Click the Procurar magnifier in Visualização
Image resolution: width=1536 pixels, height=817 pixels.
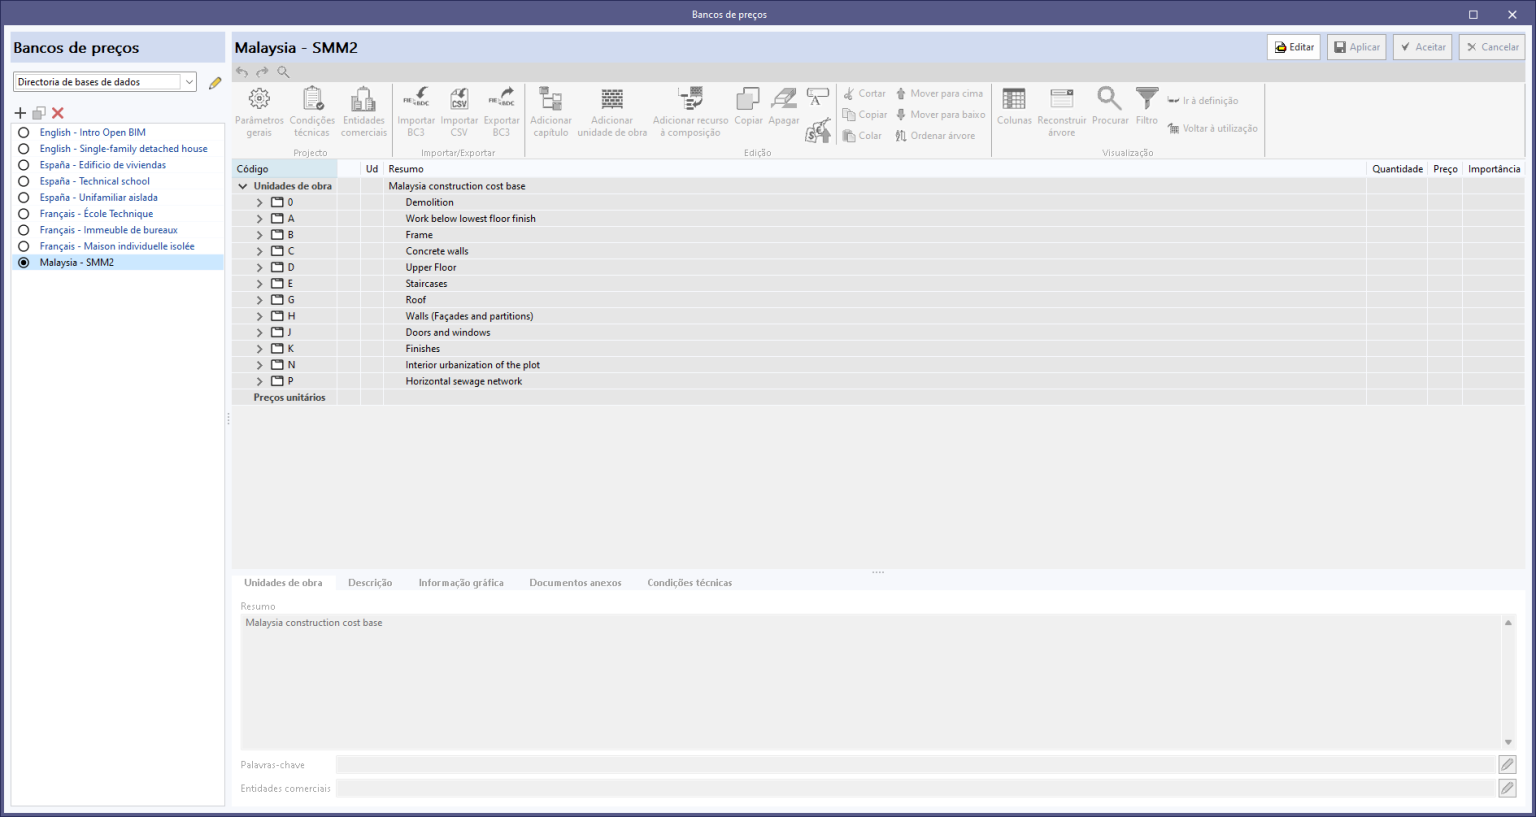pos(1110,106)
